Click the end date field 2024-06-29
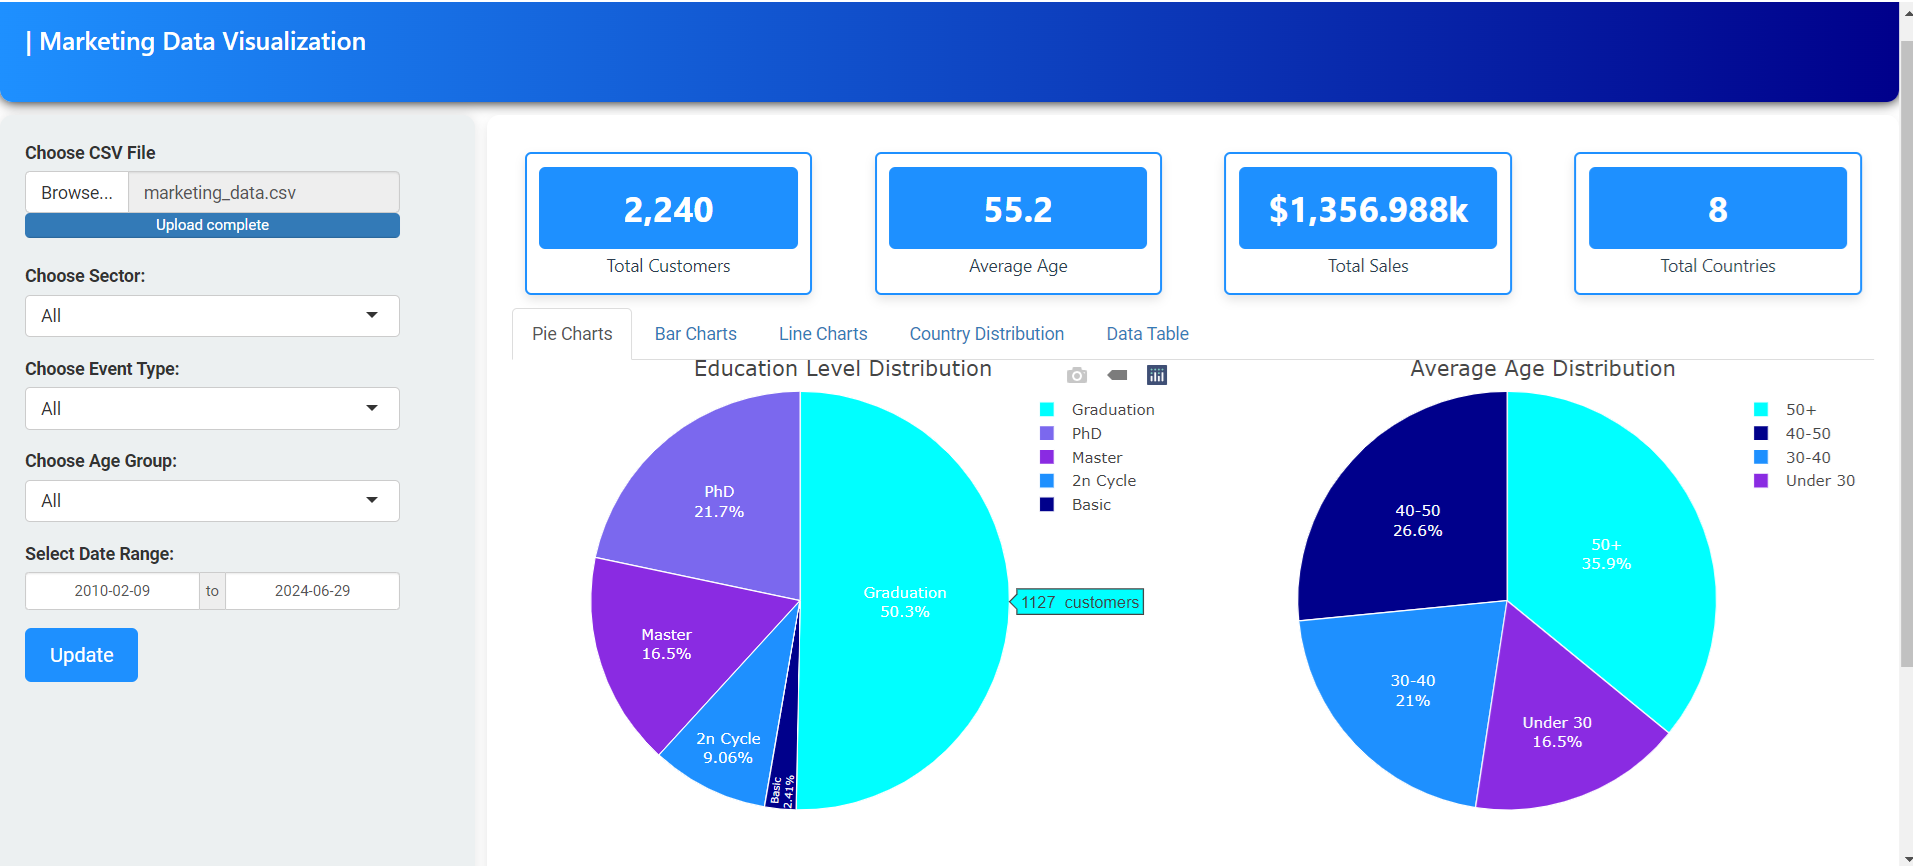1913x866 pixels. click(313, 591)
